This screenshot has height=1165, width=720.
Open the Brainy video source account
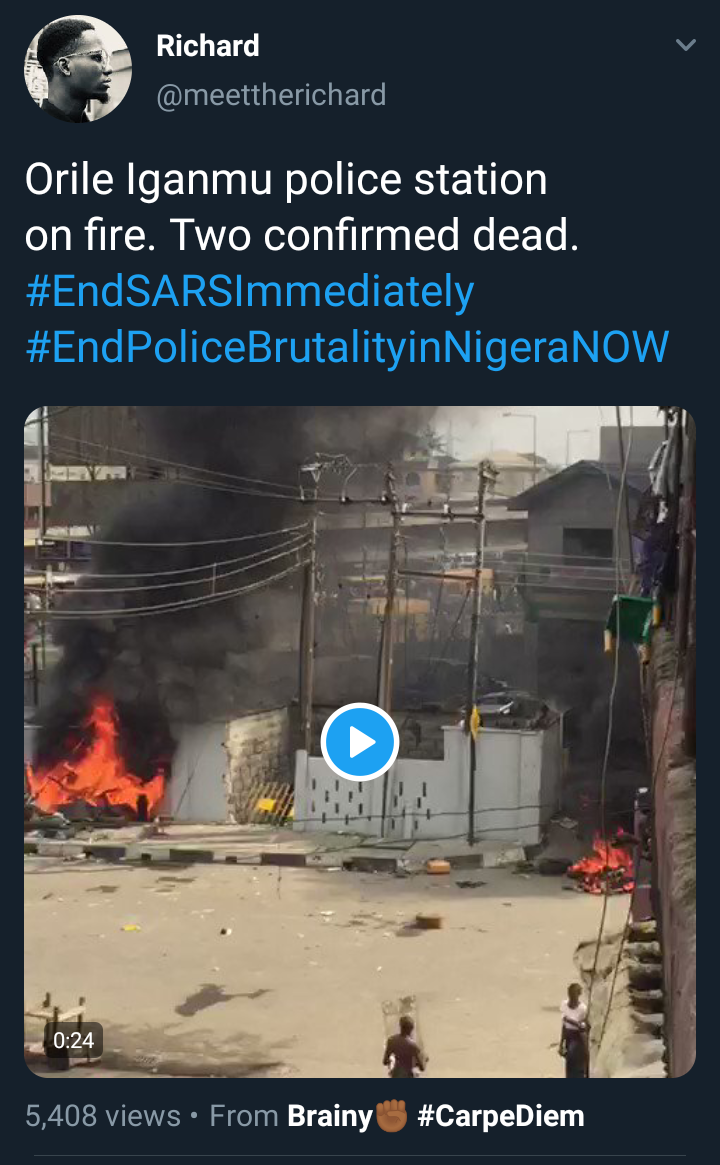point(330,1116)
